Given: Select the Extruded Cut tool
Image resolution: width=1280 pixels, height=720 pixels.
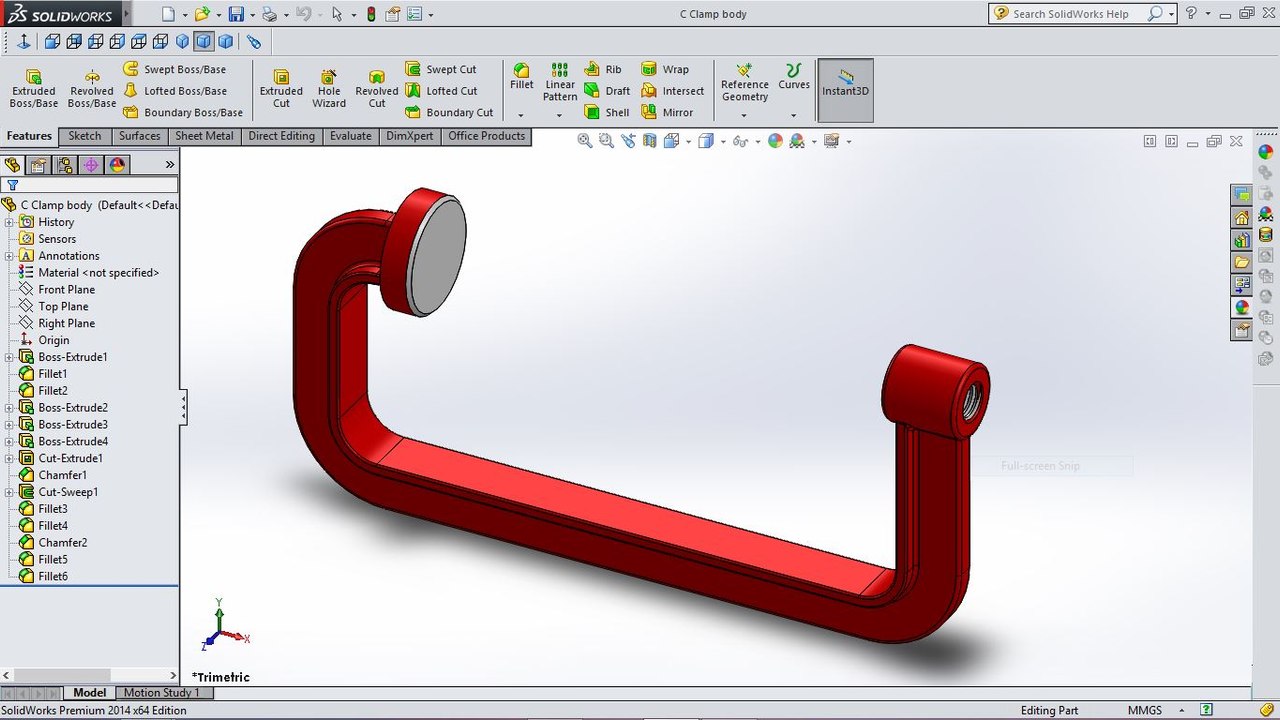Looking at the screenshot, I should [281, 89].
